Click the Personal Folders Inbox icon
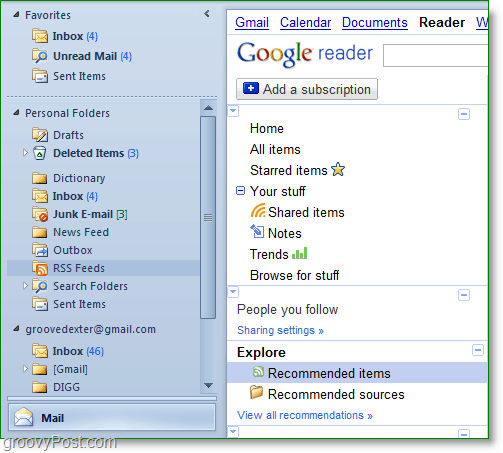The width and height of the screenshot is (503, 453). 40,196
